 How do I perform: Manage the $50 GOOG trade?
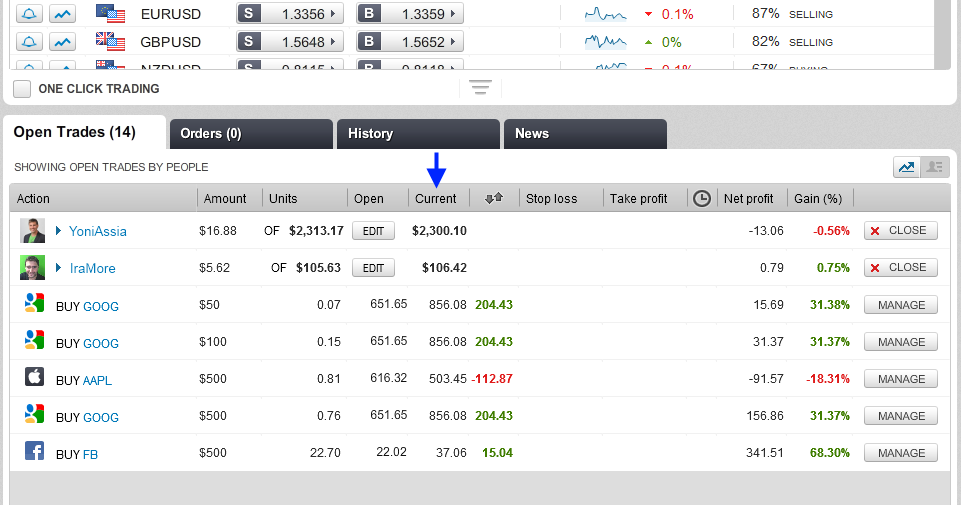(901, 305)
